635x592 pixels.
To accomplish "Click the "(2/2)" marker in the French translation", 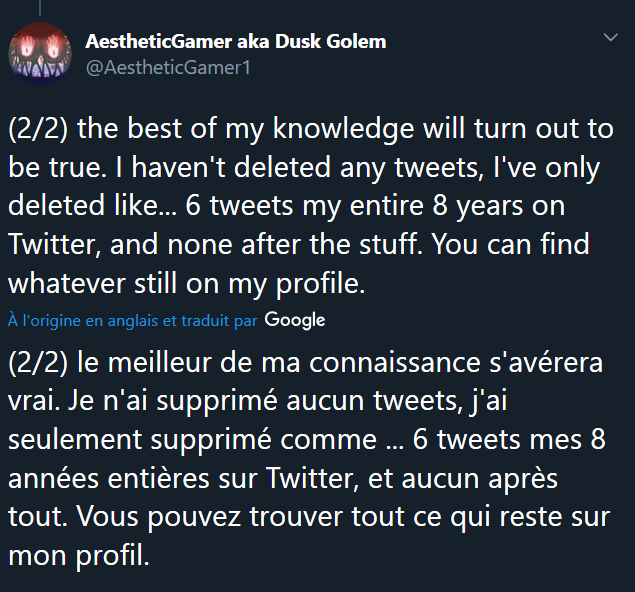I will click(38, 360).
